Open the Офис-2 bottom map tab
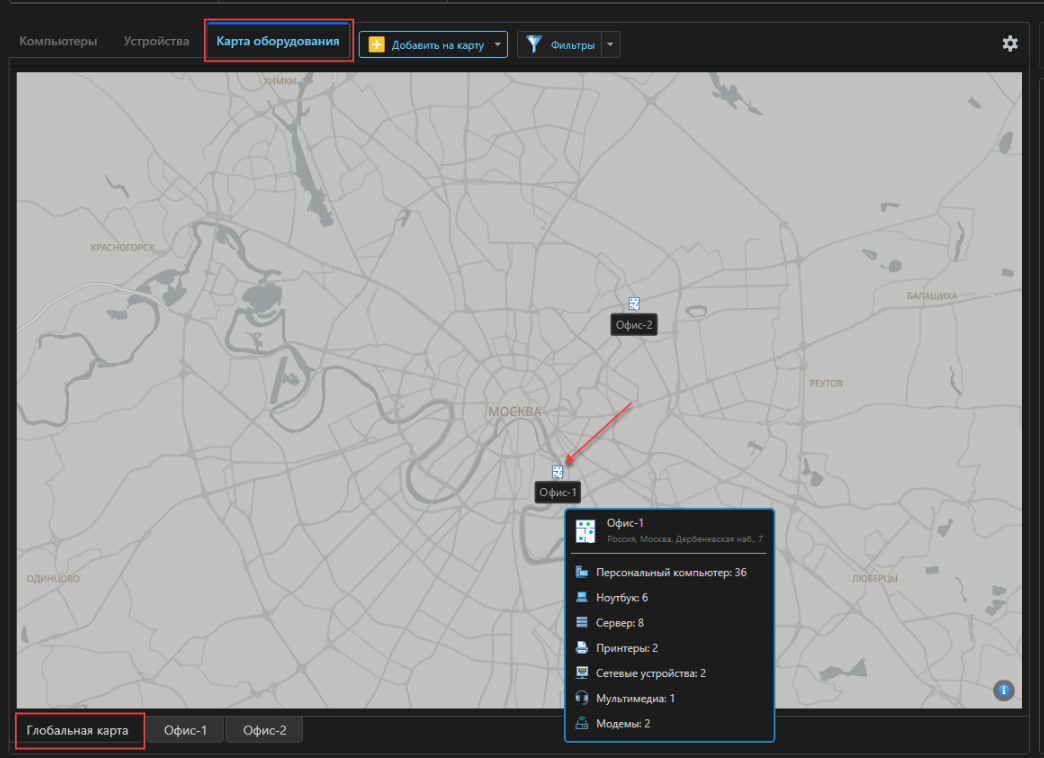 pyautogui.click(x=264, y=730)
